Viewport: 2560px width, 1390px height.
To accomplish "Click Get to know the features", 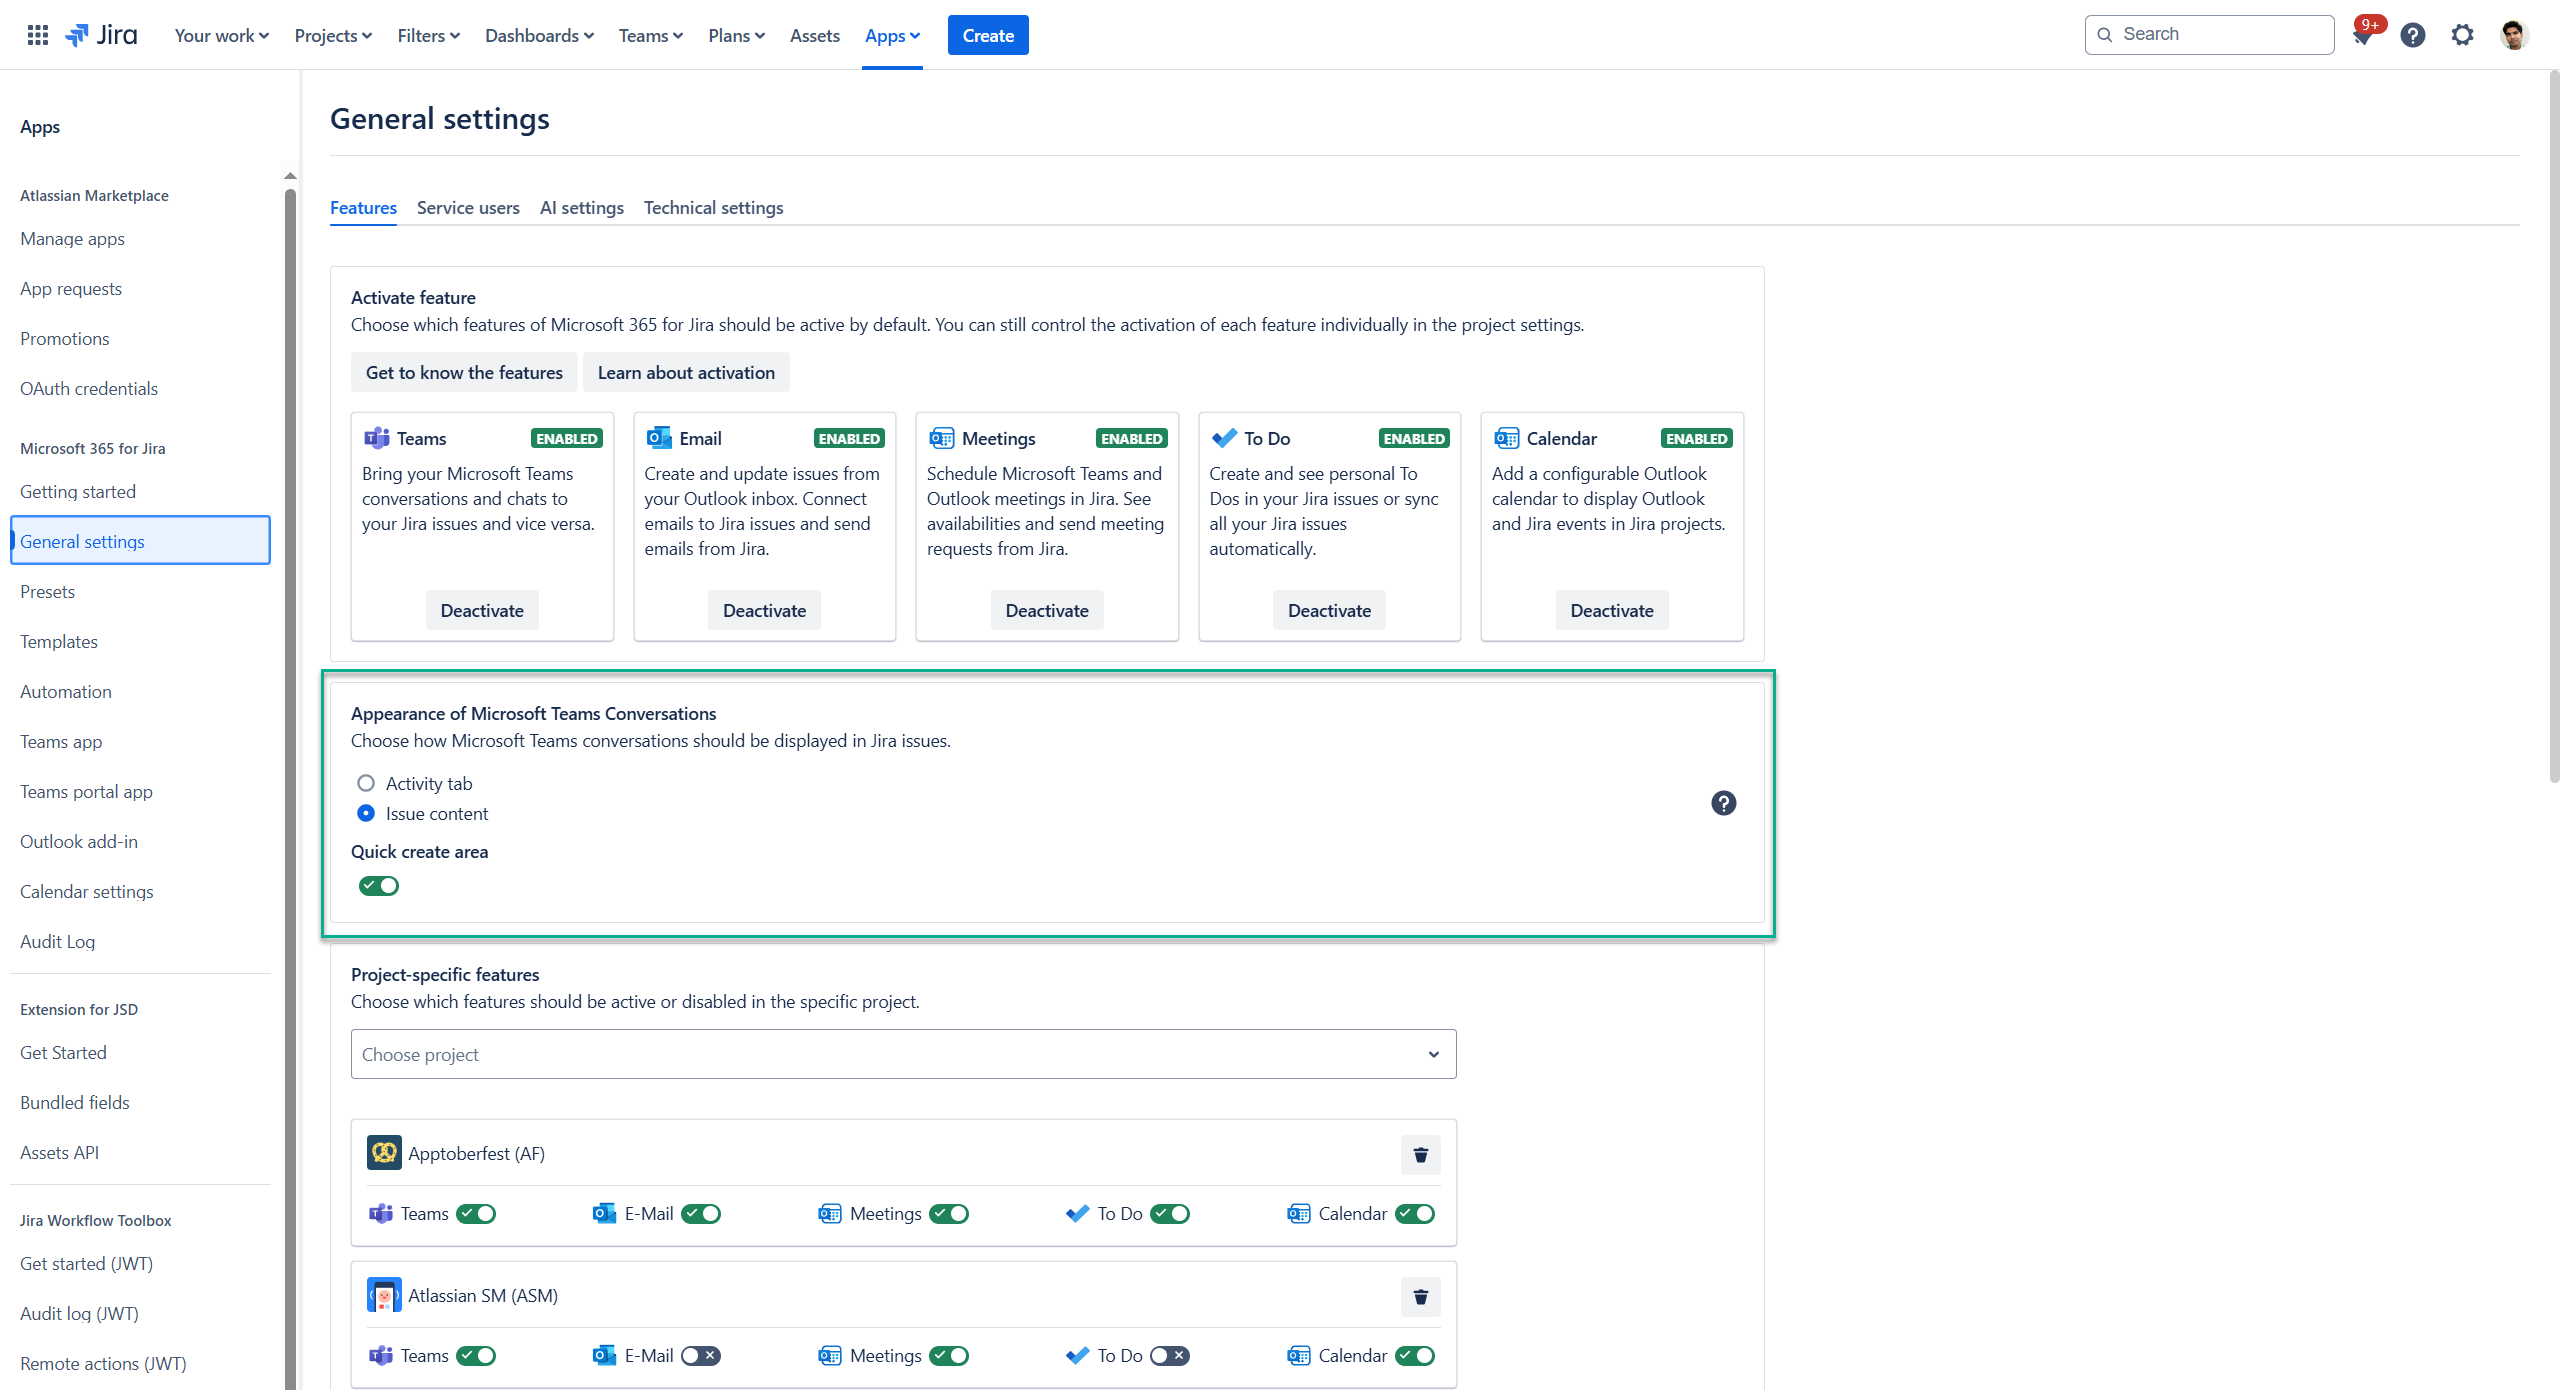I will pyautogui.click(x=464, y=372).
